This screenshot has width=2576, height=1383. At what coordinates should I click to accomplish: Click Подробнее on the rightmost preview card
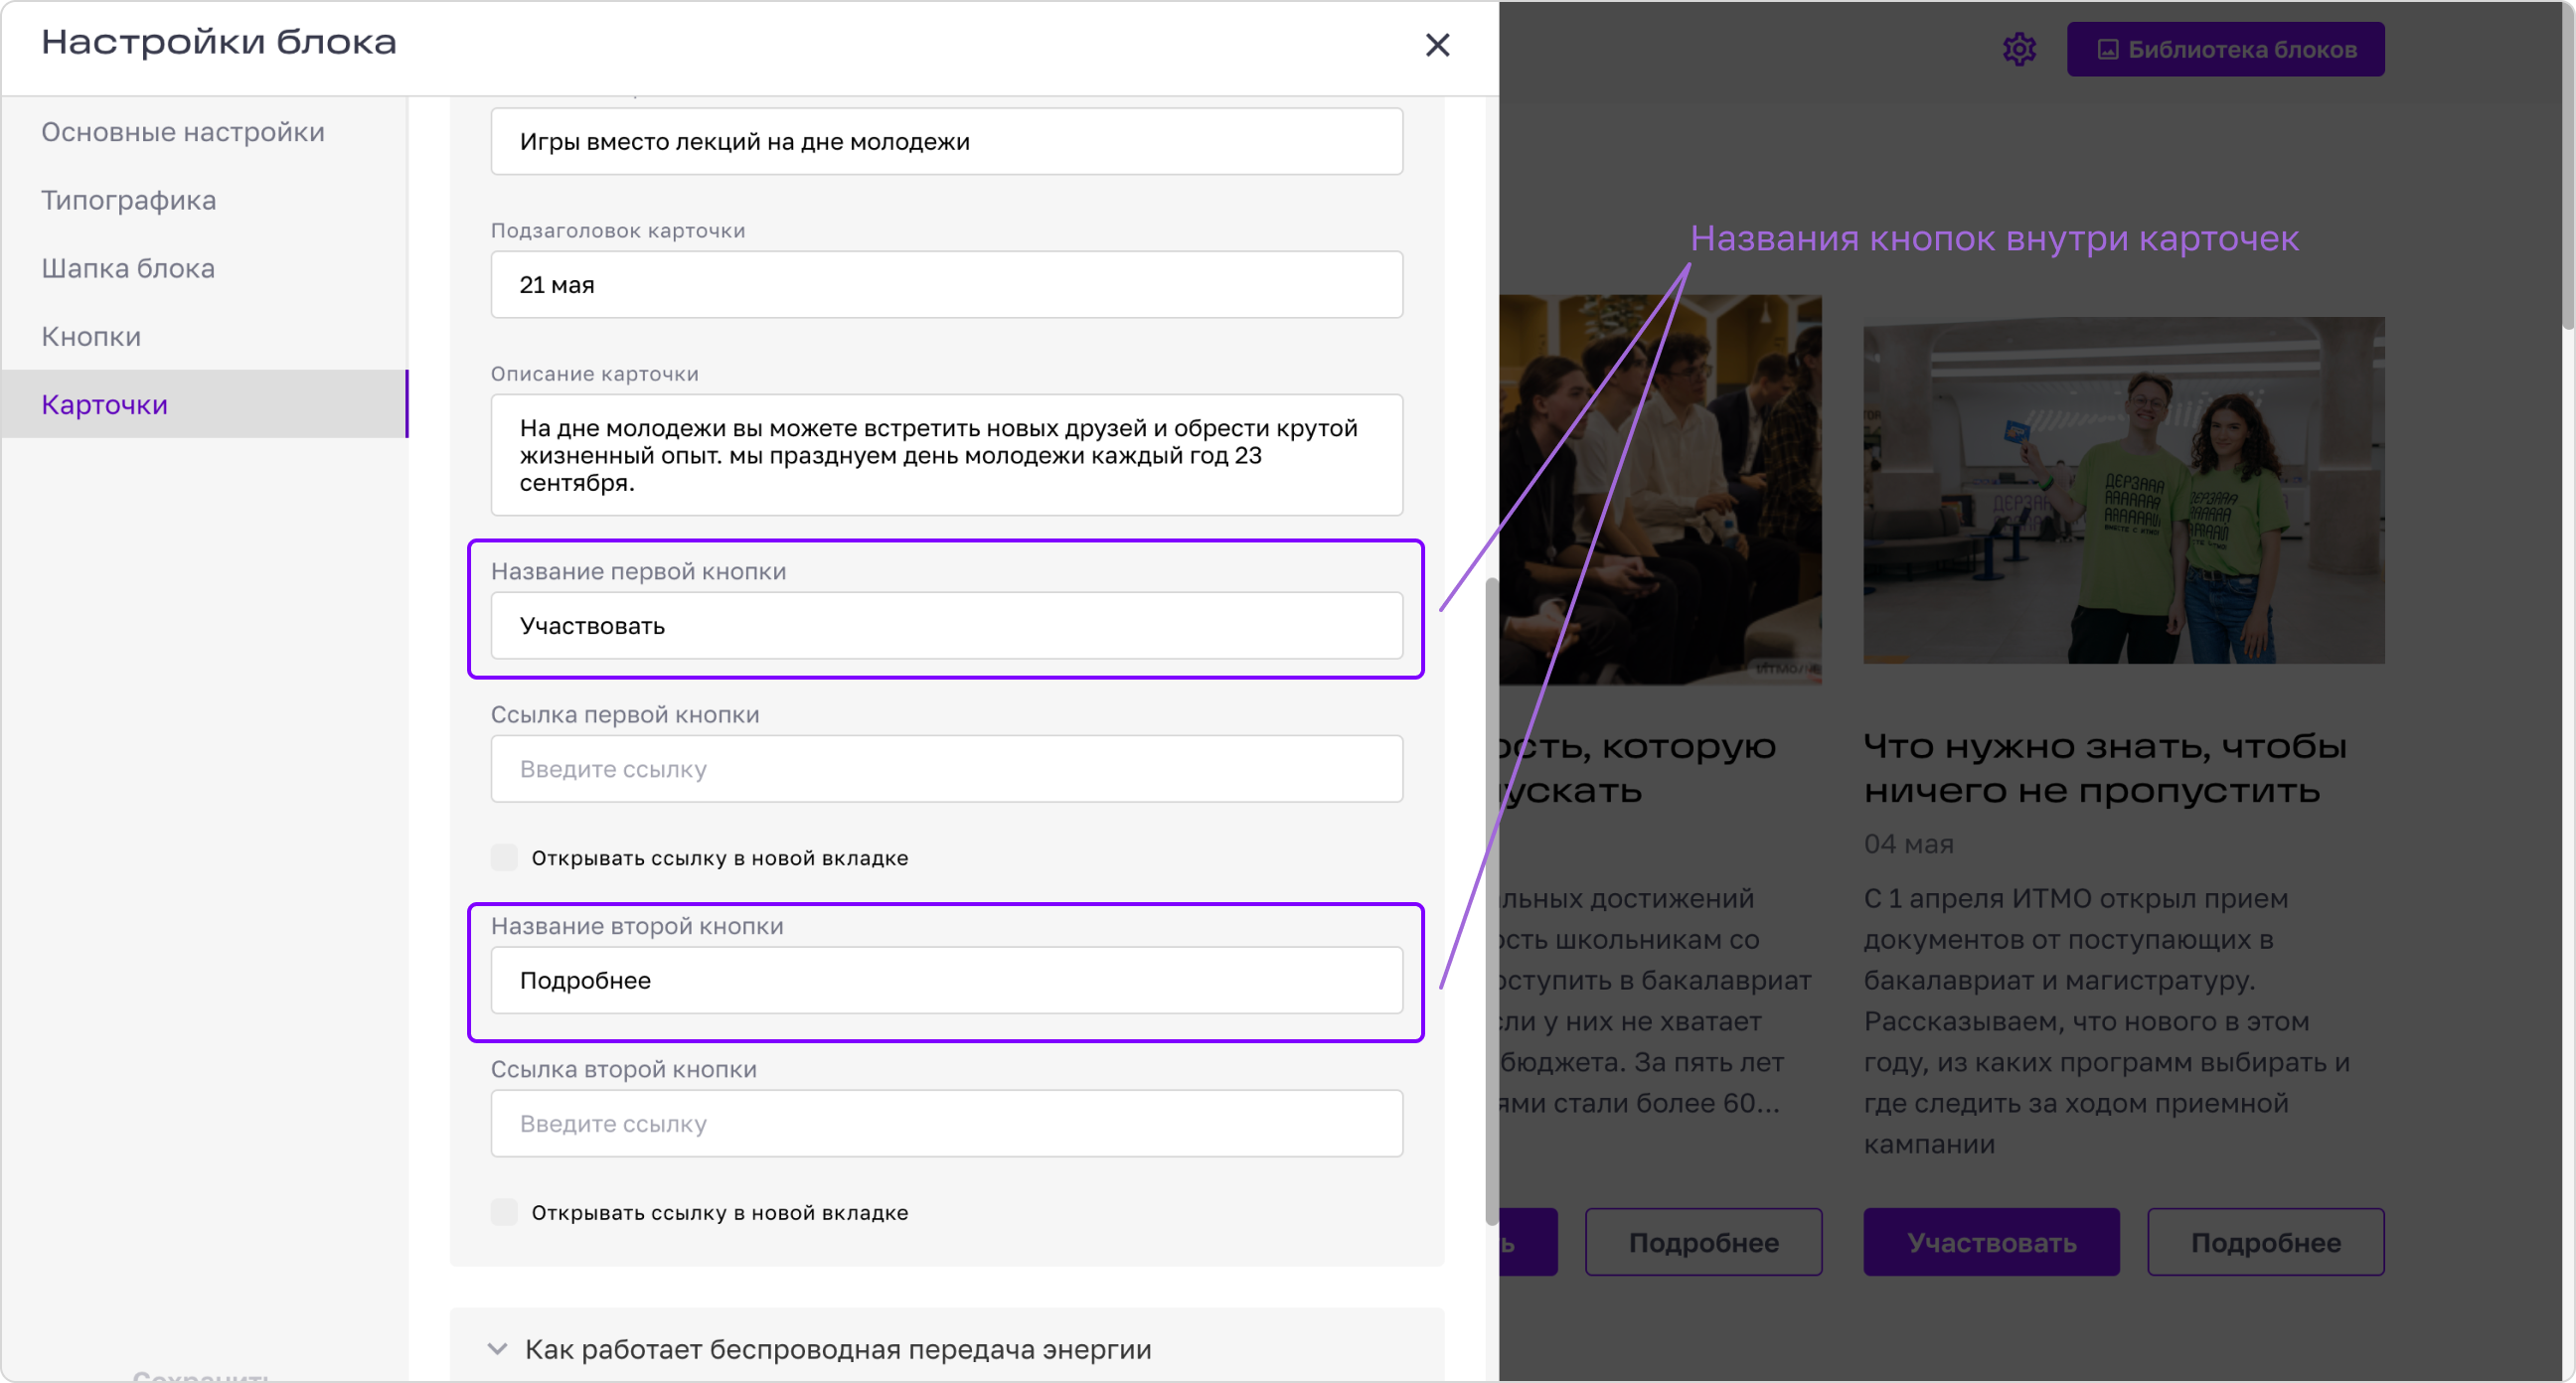point(2265,1242)
